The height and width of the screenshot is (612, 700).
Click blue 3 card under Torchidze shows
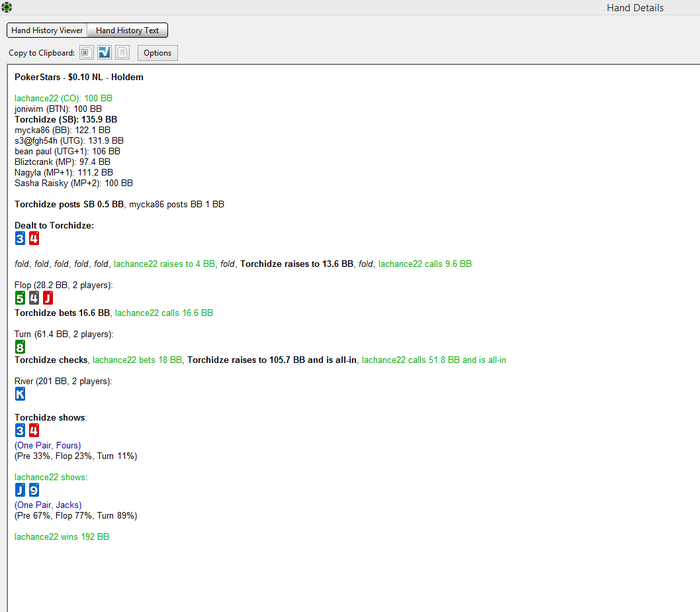pos(20,431)
